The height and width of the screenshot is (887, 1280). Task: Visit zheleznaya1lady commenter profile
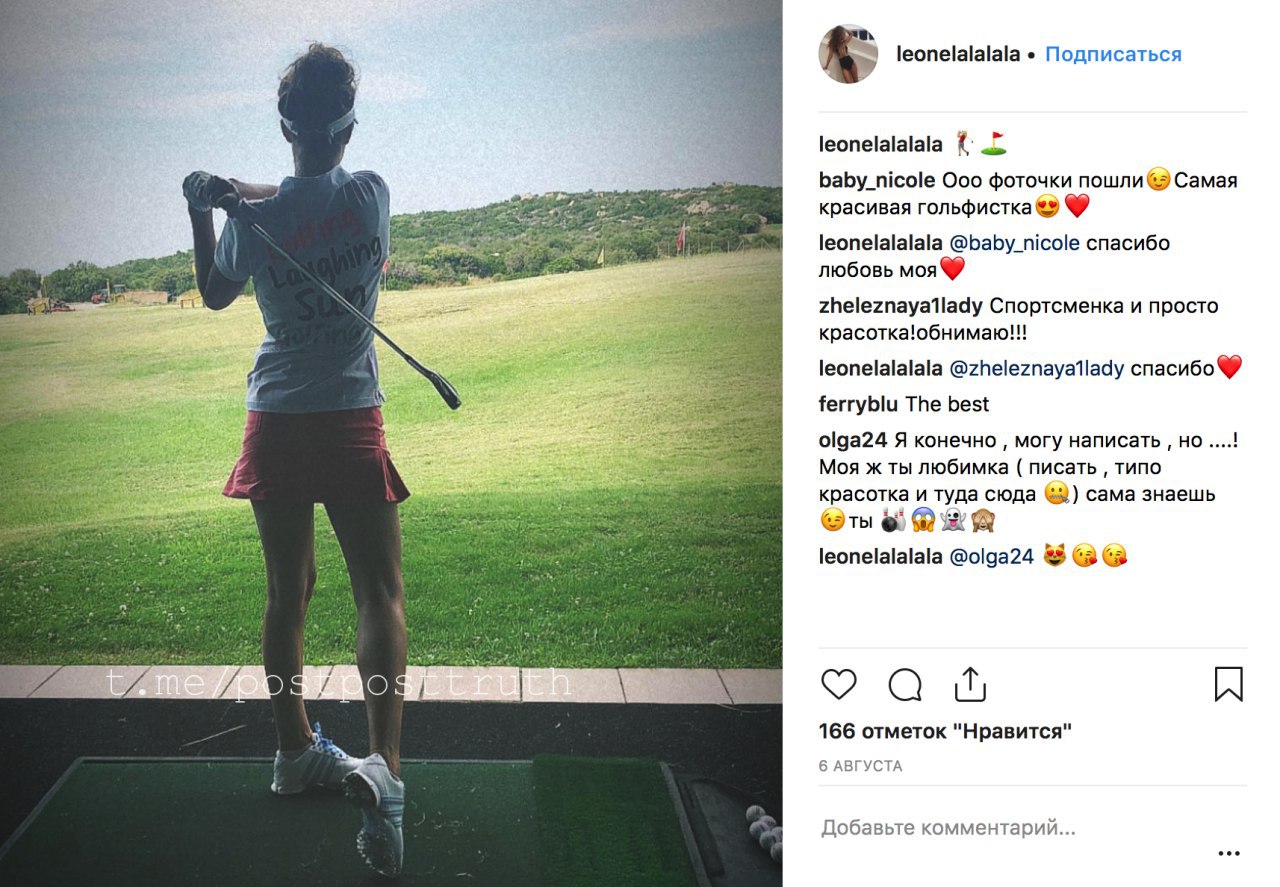pos(901,306)
